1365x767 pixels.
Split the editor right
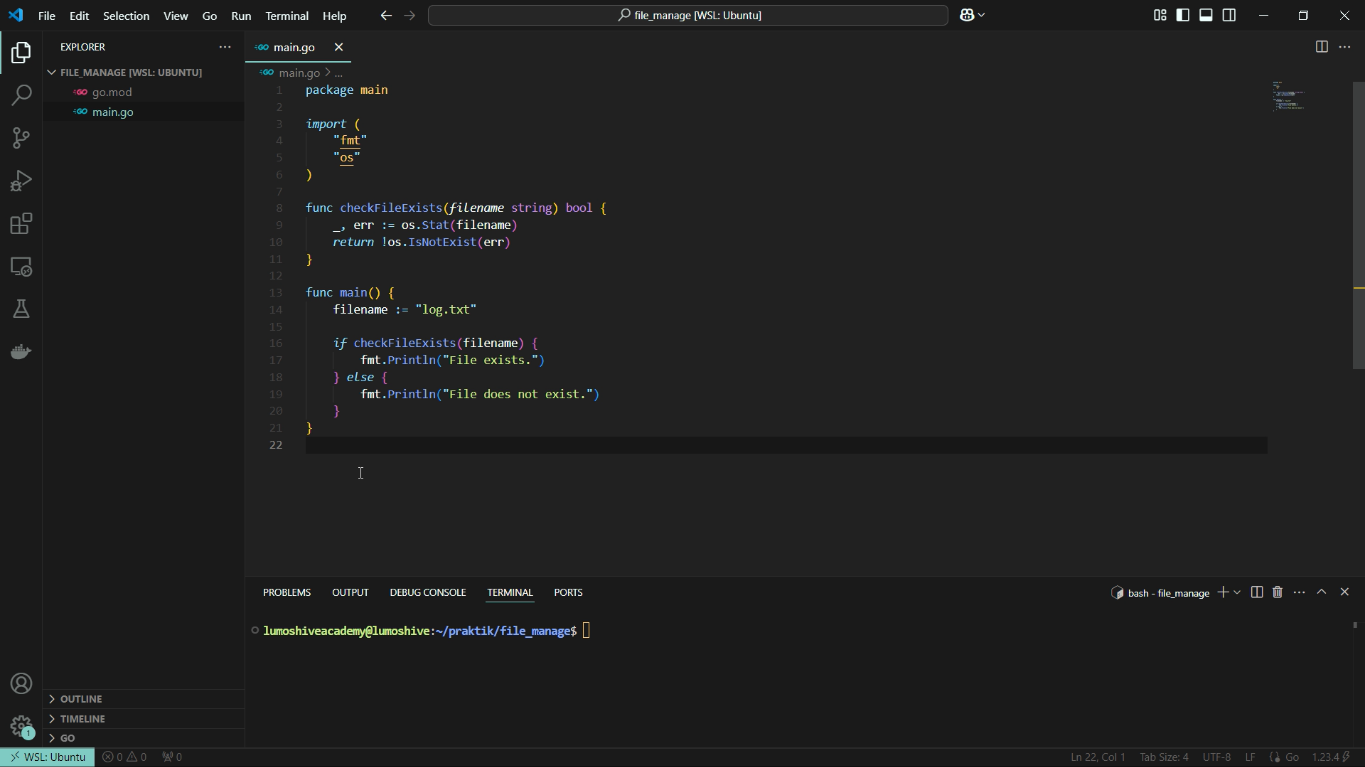pyautogui.click(x=1321, y=47)
